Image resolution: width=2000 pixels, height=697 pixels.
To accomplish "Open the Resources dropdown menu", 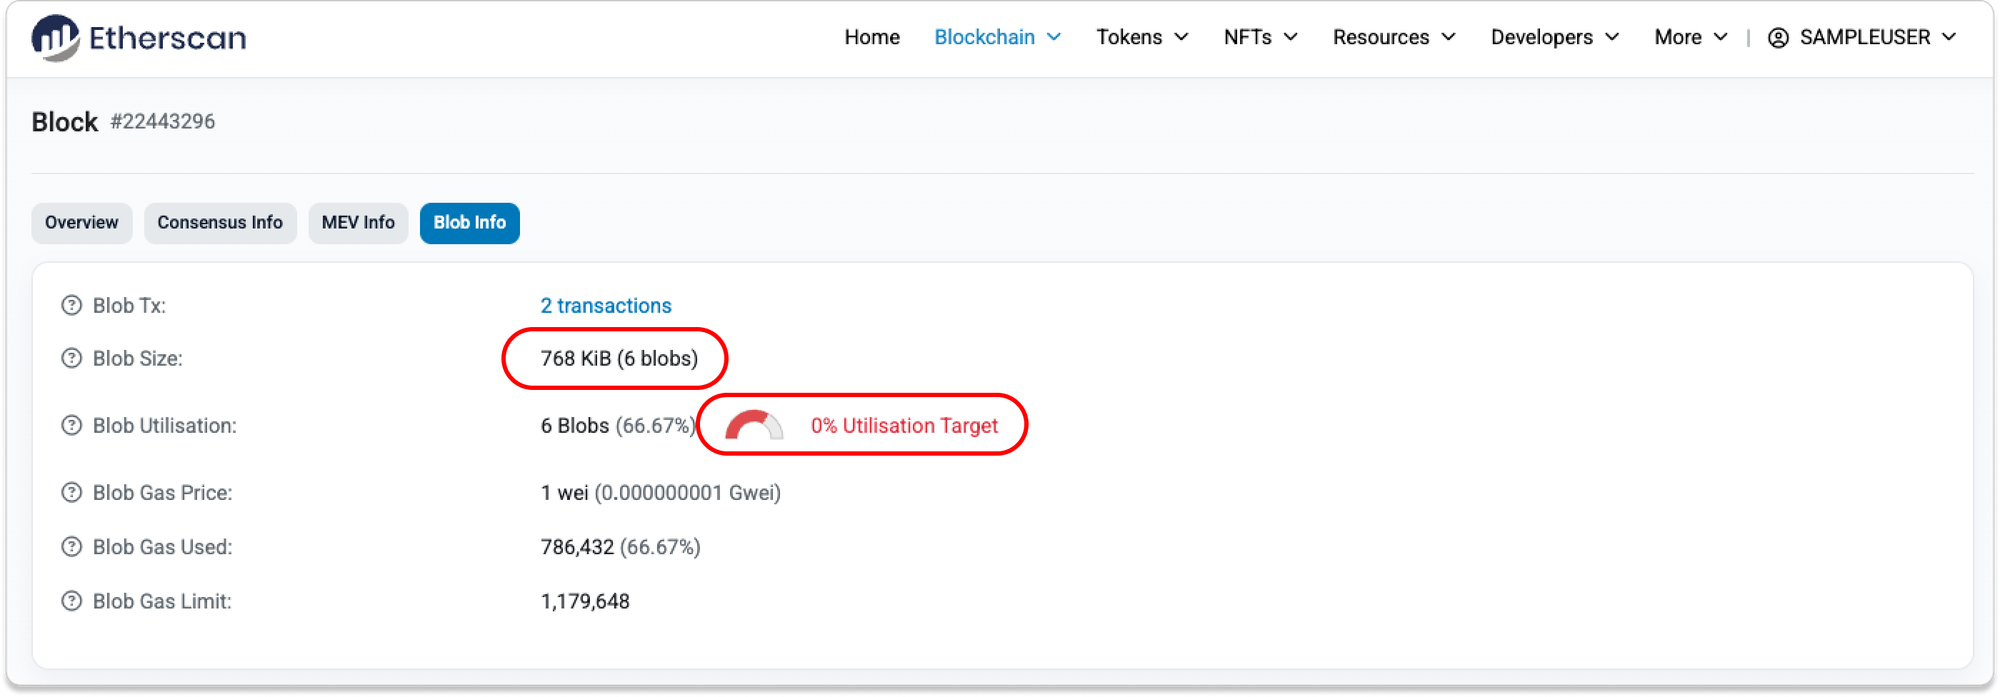I will pos(1393,38).
